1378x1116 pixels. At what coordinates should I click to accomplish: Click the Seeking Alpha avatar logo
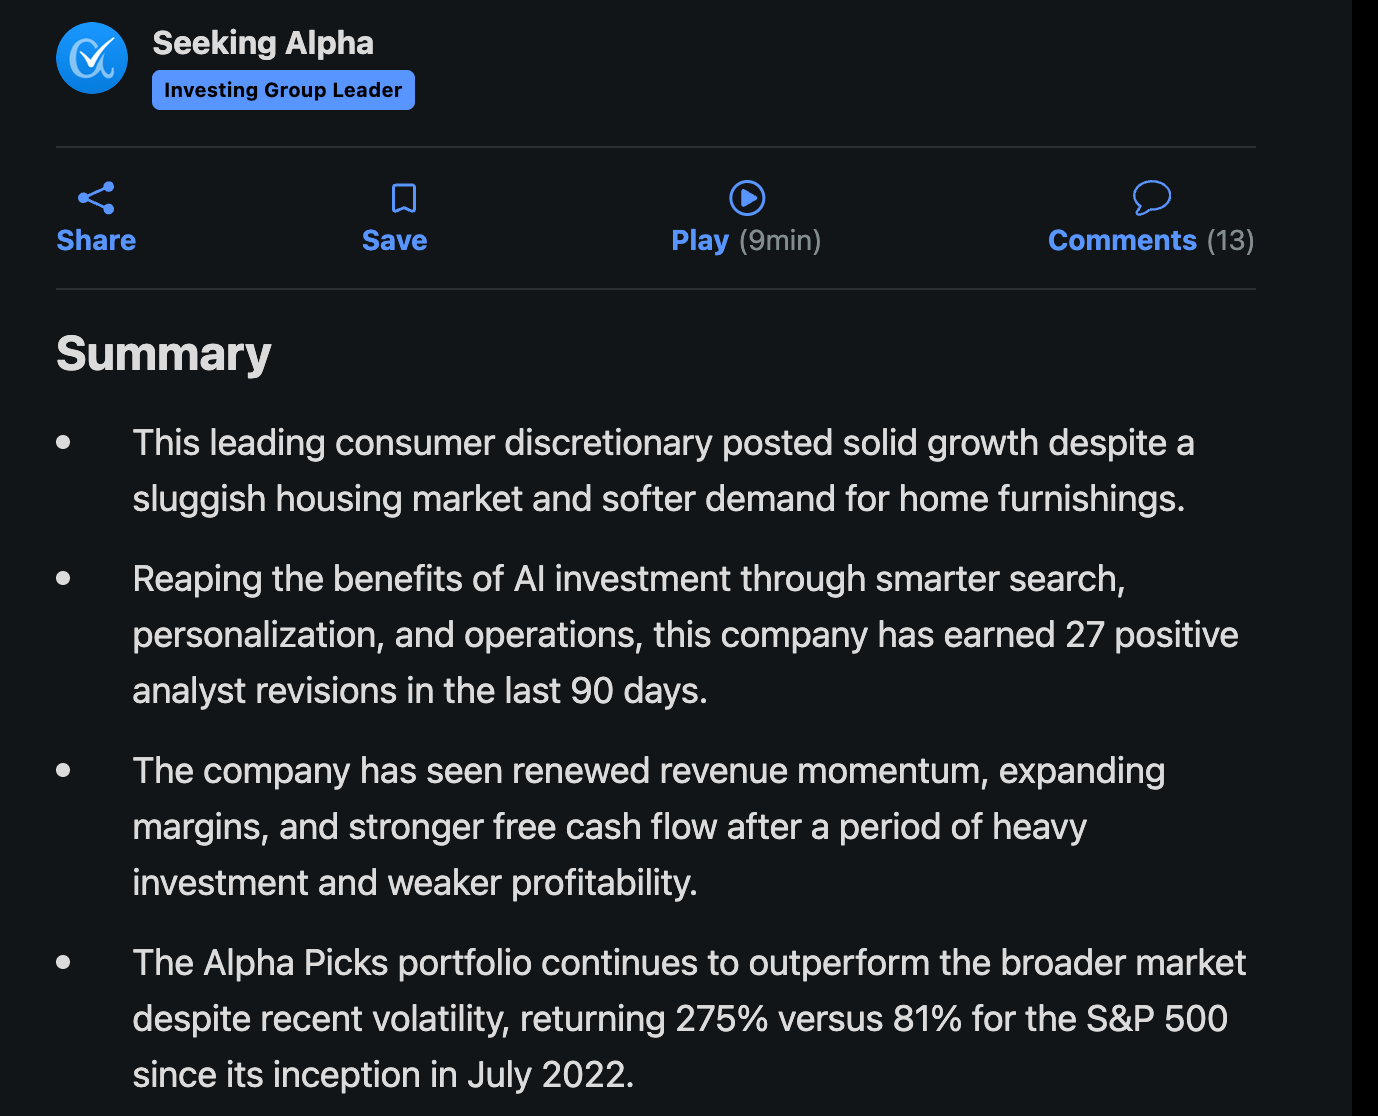pos(92,58)
